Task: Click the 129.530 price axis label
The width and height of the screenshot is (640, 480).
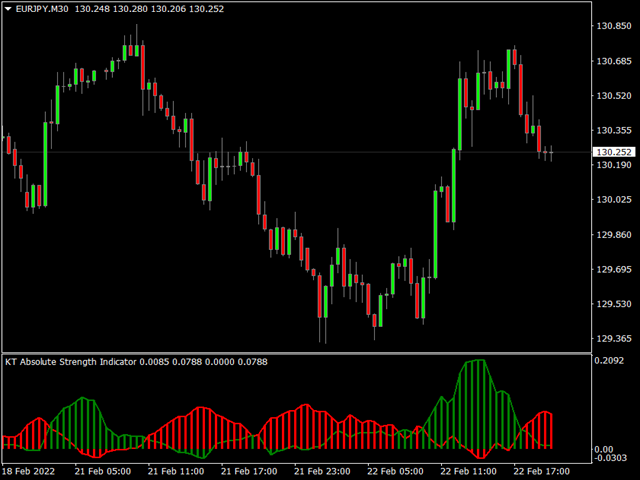Action: [614, 304]
